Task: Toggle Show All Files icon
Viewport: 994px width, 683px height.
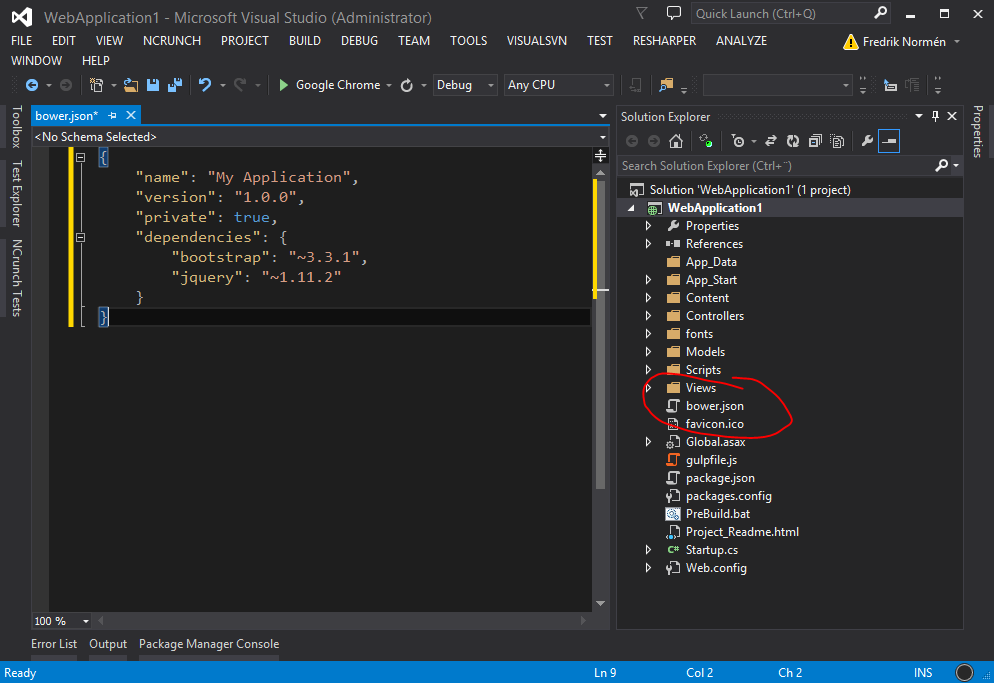Action: point(837,141)
